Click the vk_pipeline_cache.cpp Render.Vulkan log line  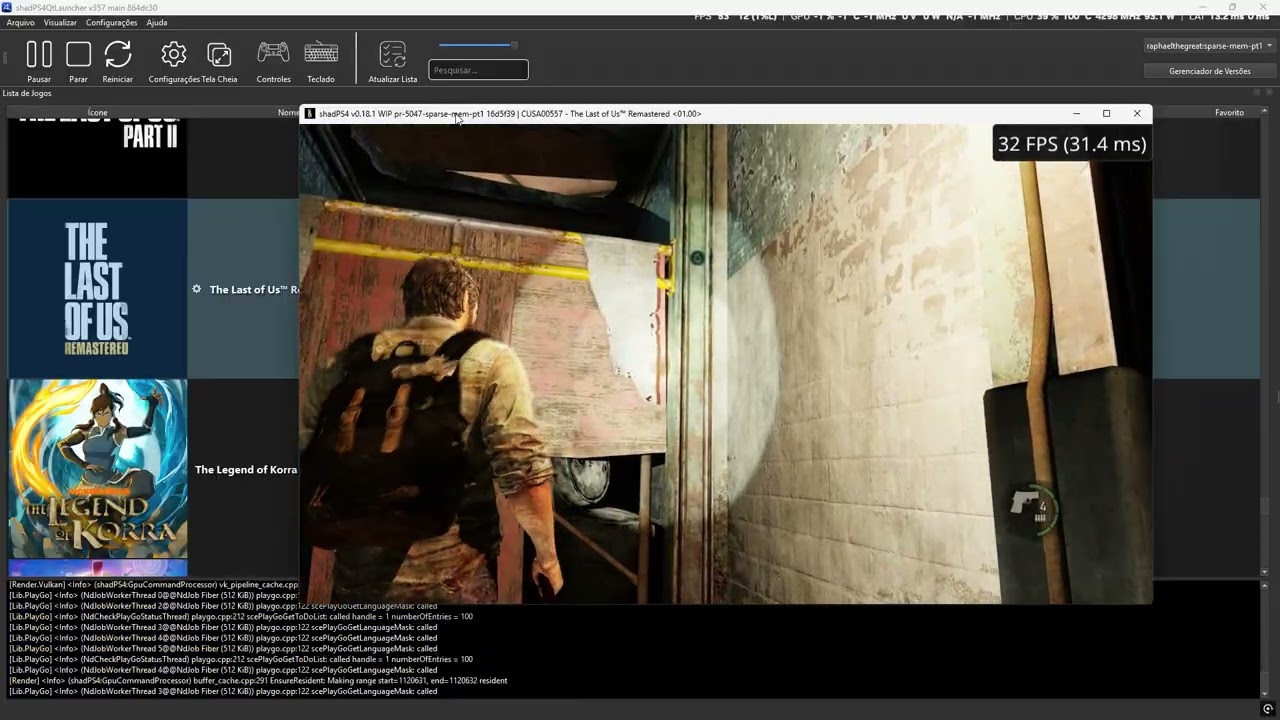click(153, 584)
